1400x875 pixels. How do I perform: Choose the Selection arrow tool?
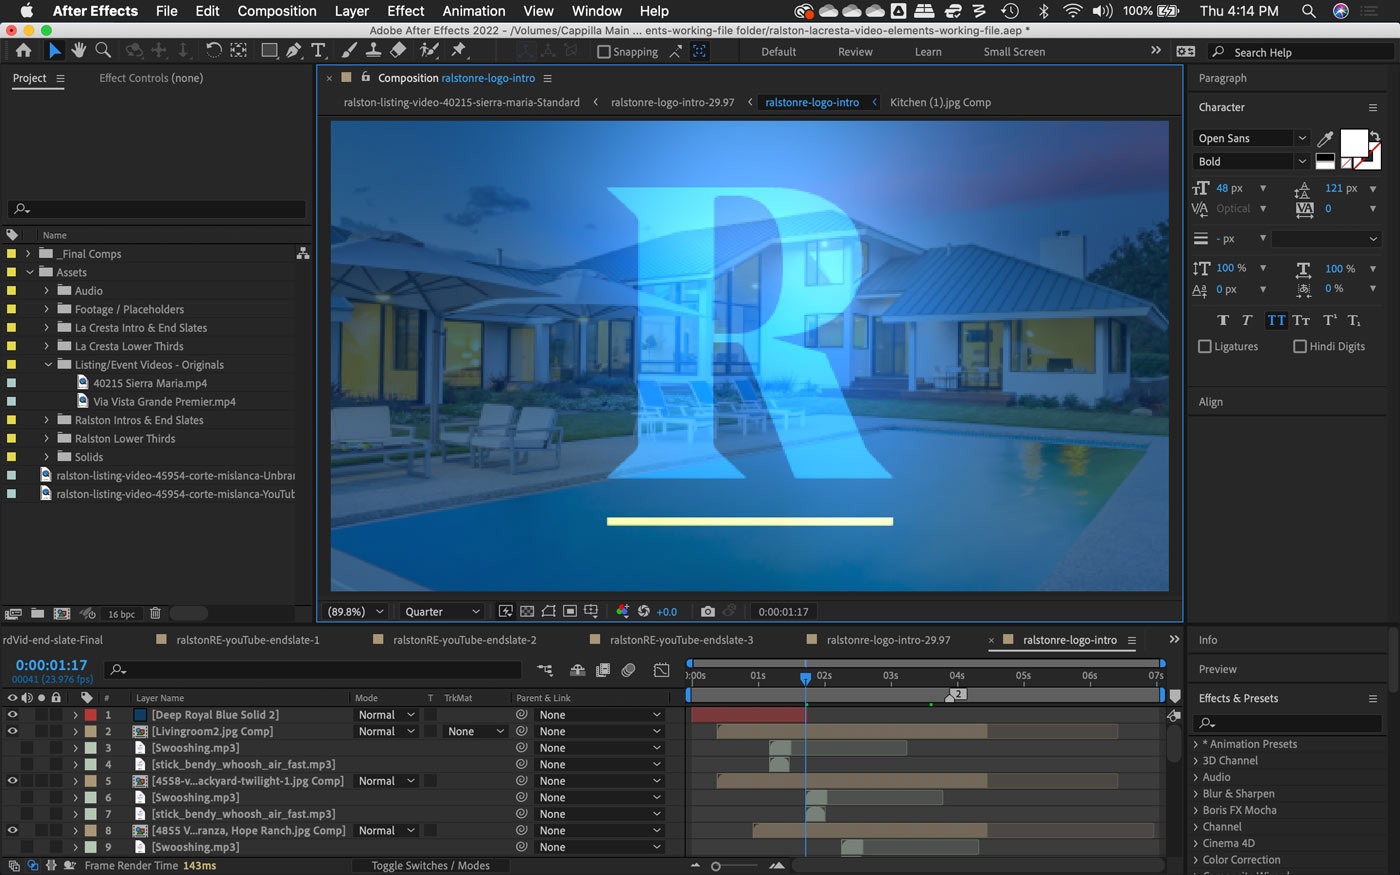point(54,50)
